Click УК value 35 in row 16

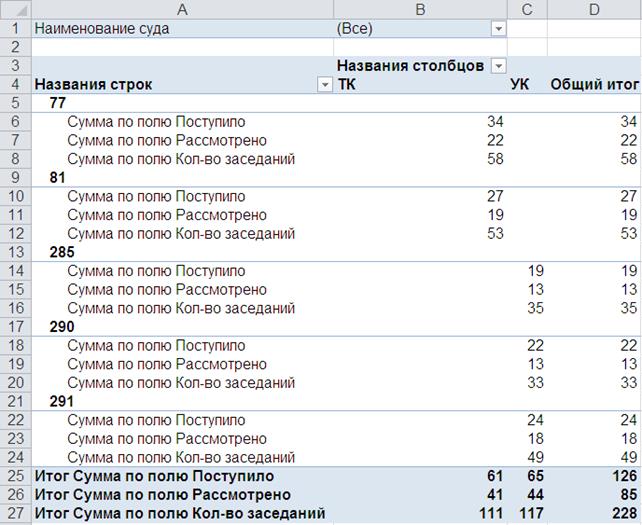[536, 308]
